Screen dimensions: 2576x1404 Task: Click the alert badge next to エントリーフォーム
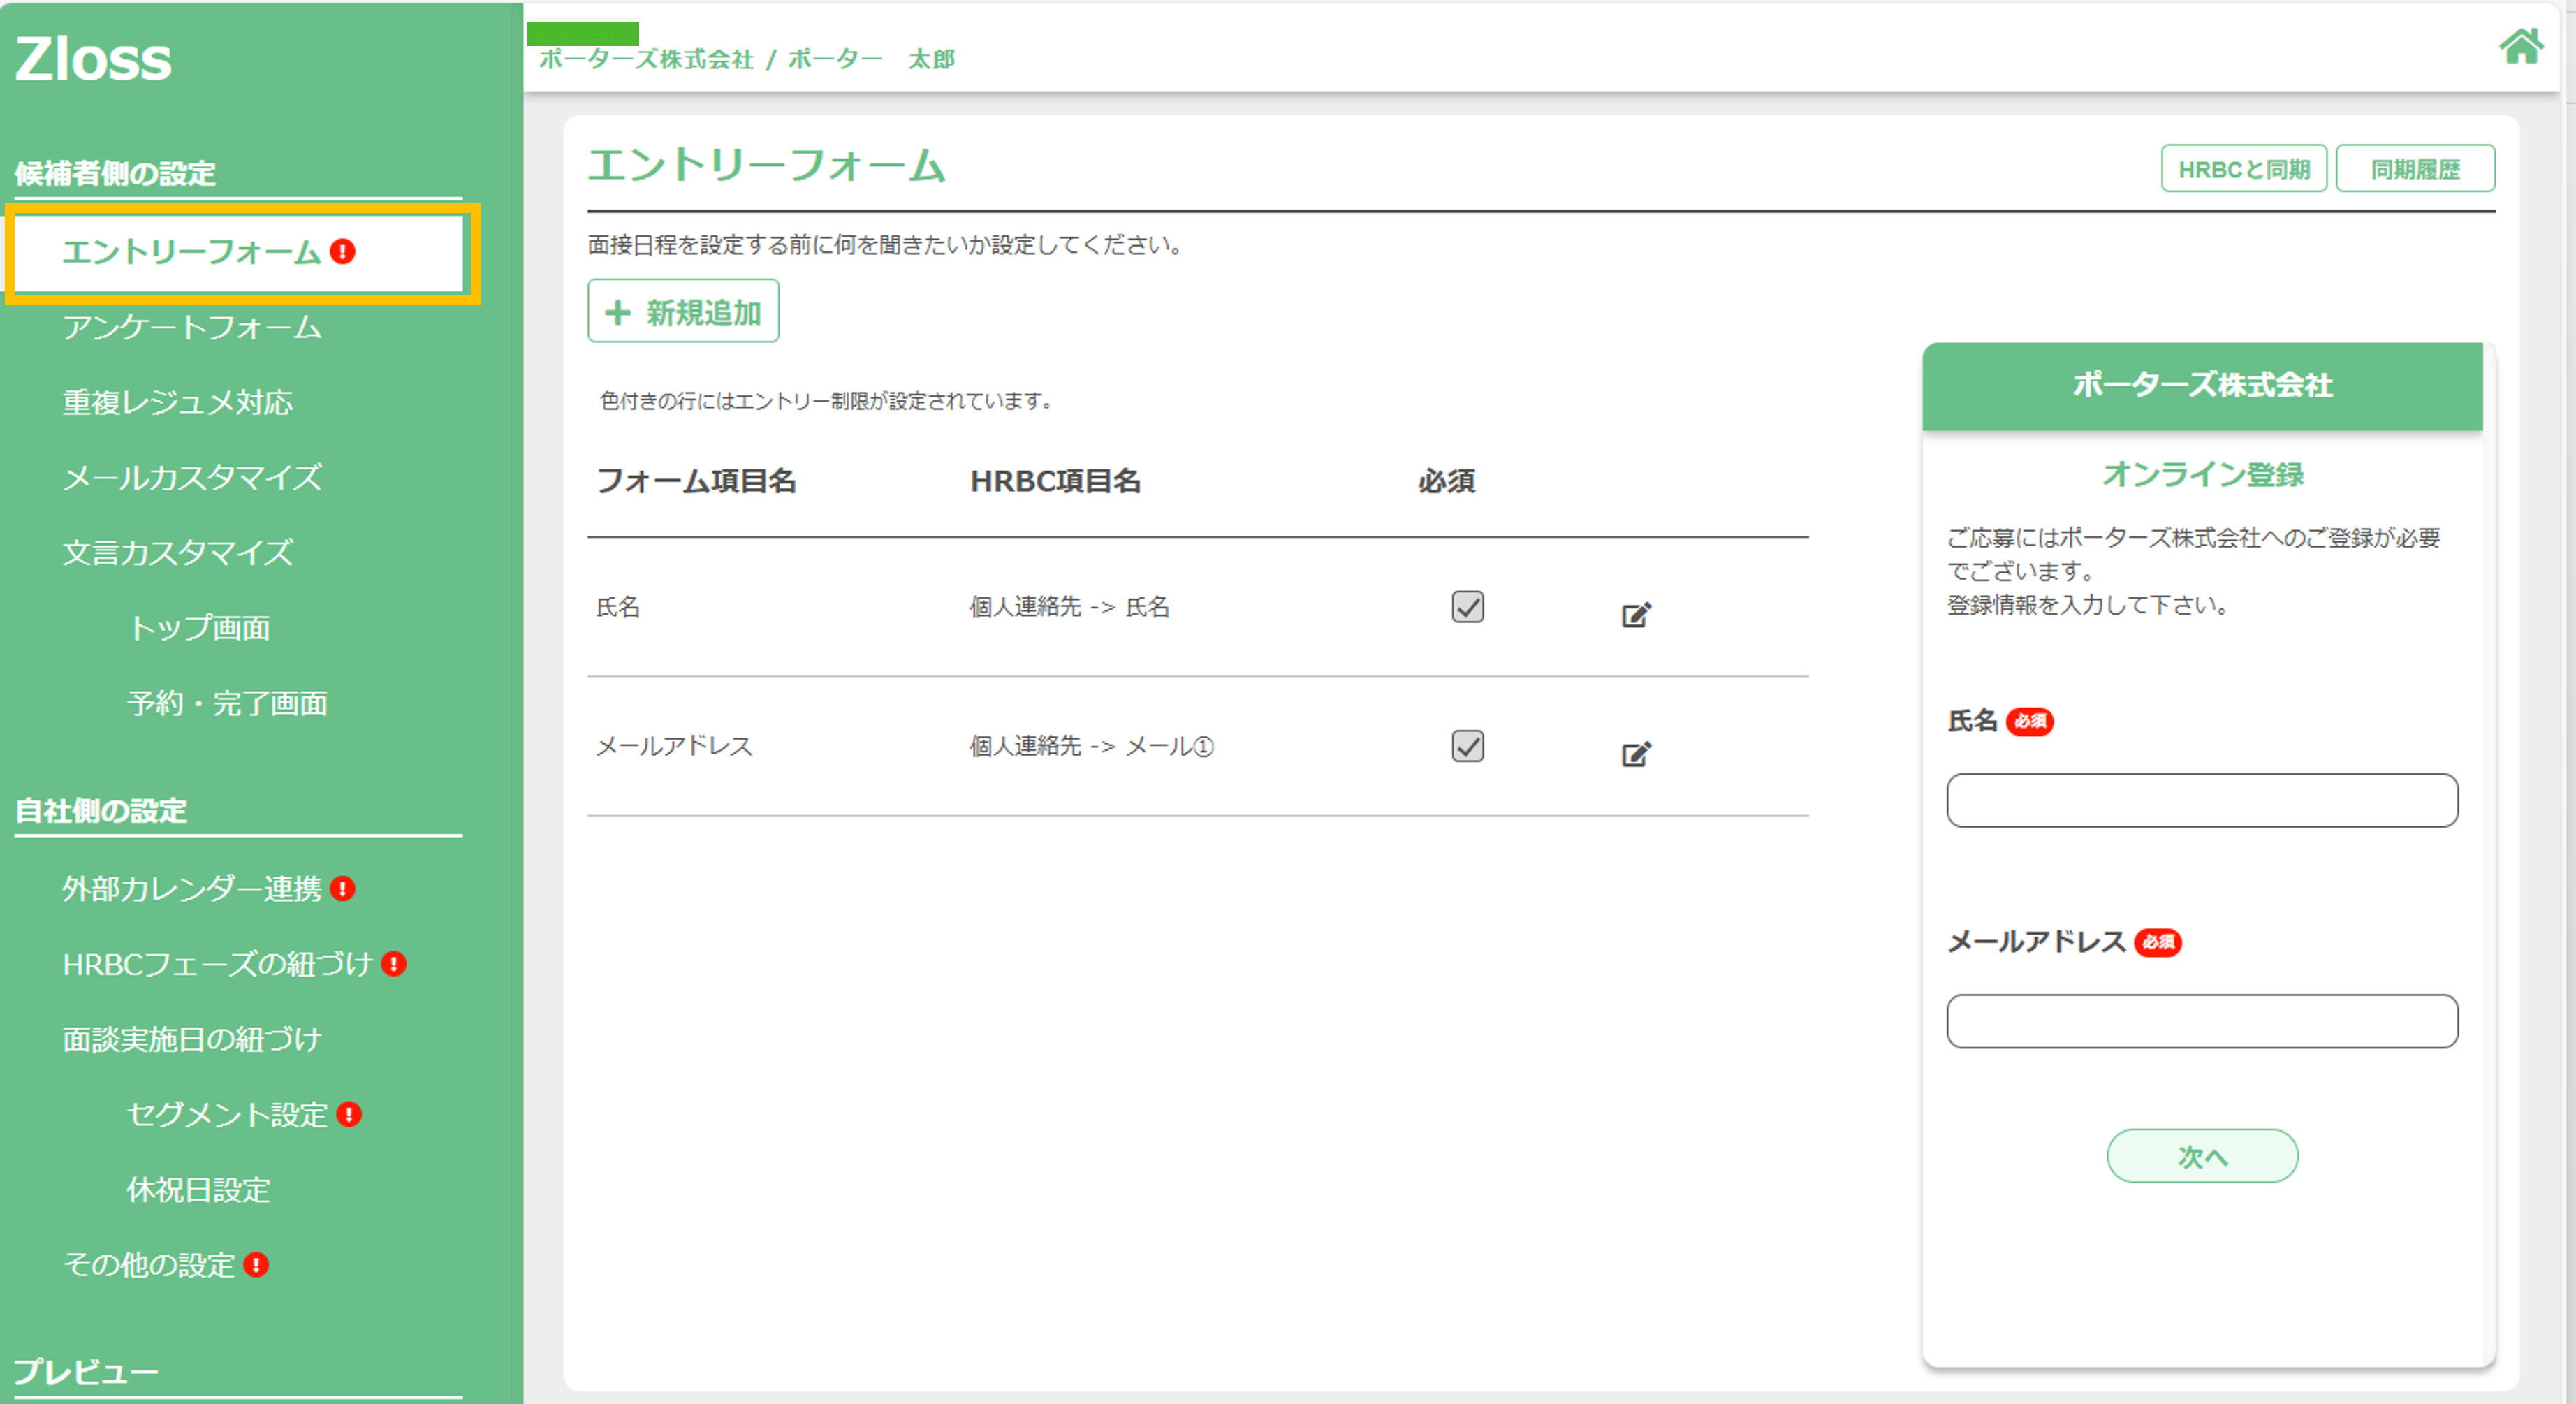(342, 251)
